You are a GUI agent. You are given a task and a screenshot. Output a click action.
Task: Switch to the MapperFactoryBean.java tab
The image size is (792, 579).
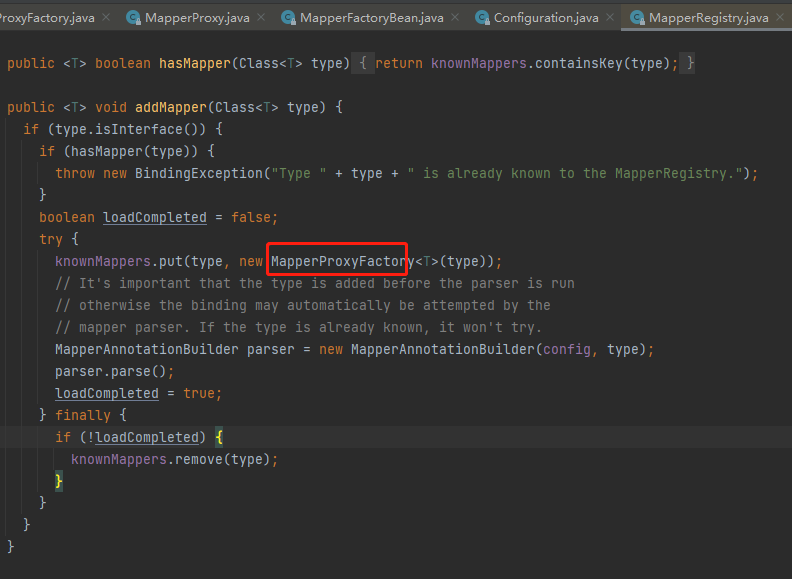[371, 18]
